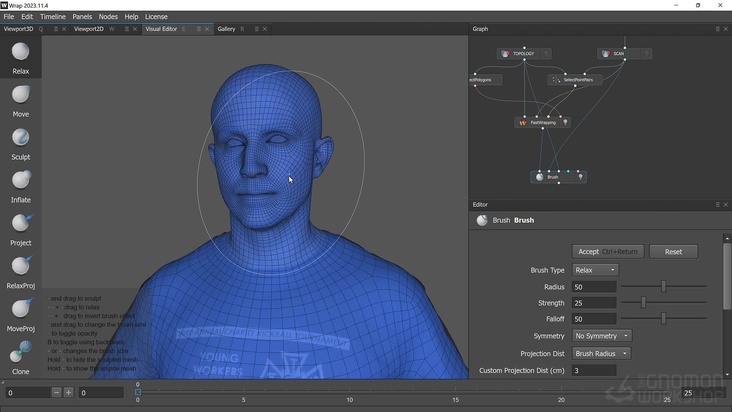Screen dimensions: 732x412
Task: Toggle the FastWrapping node lightbulb
Action: (565, 123)
